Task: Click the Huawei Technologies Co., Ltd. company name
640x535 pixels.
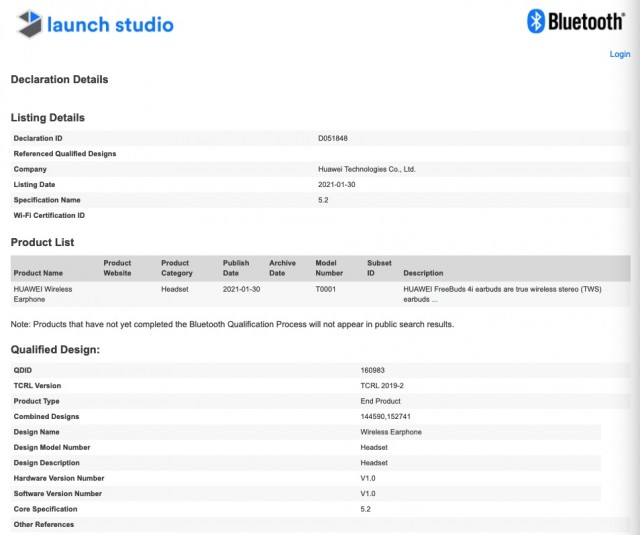Action: coord(367,169)
